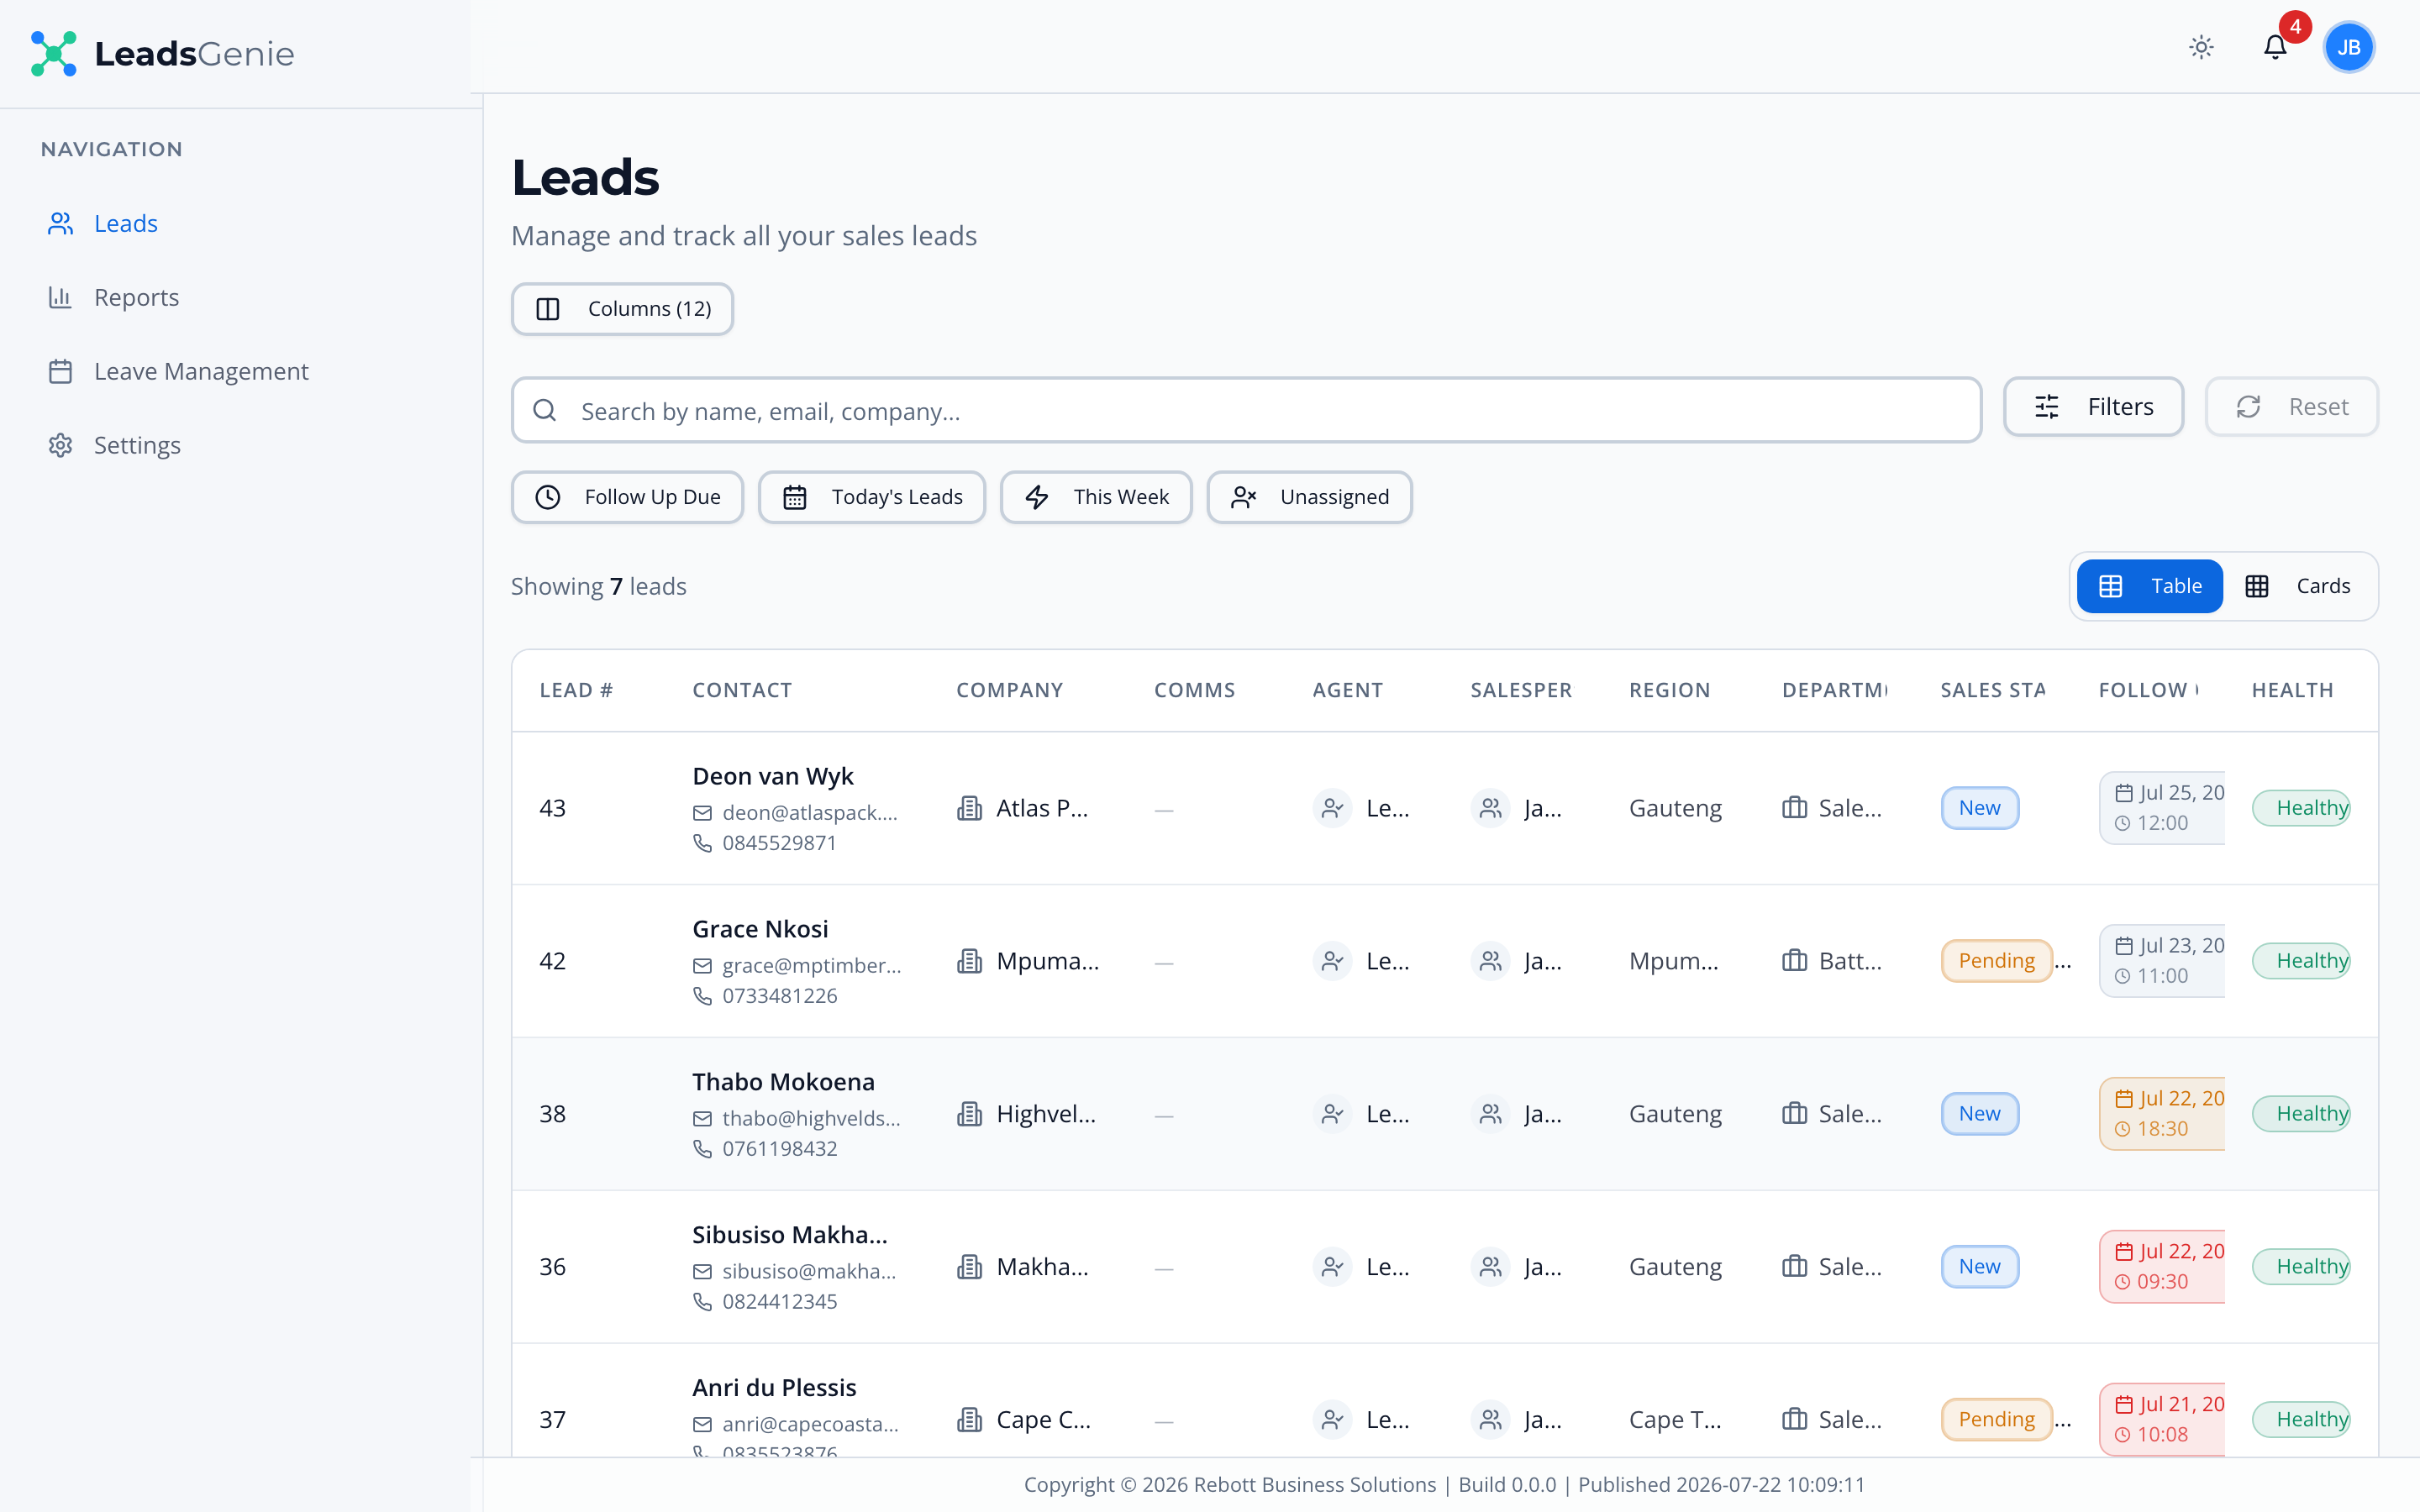Open contact Thabo Mokoena
This screenshot has height=1512, width=2420.
tap(783, 1082)
